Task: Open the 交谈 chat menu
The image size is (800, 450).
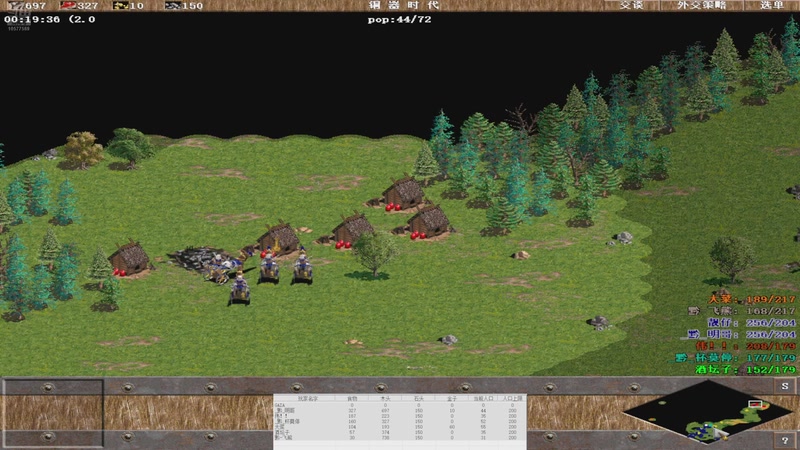Action: [632, 5]
